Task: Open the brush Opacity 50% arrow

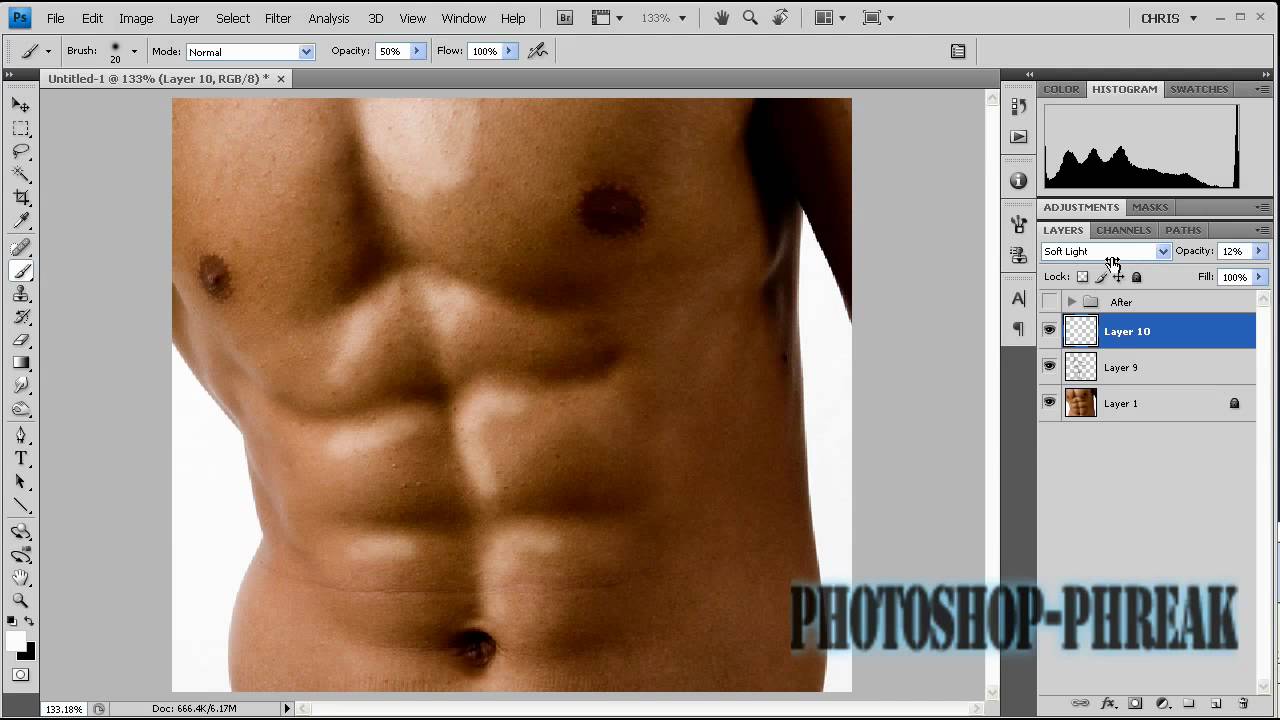Action: point(417,51)
